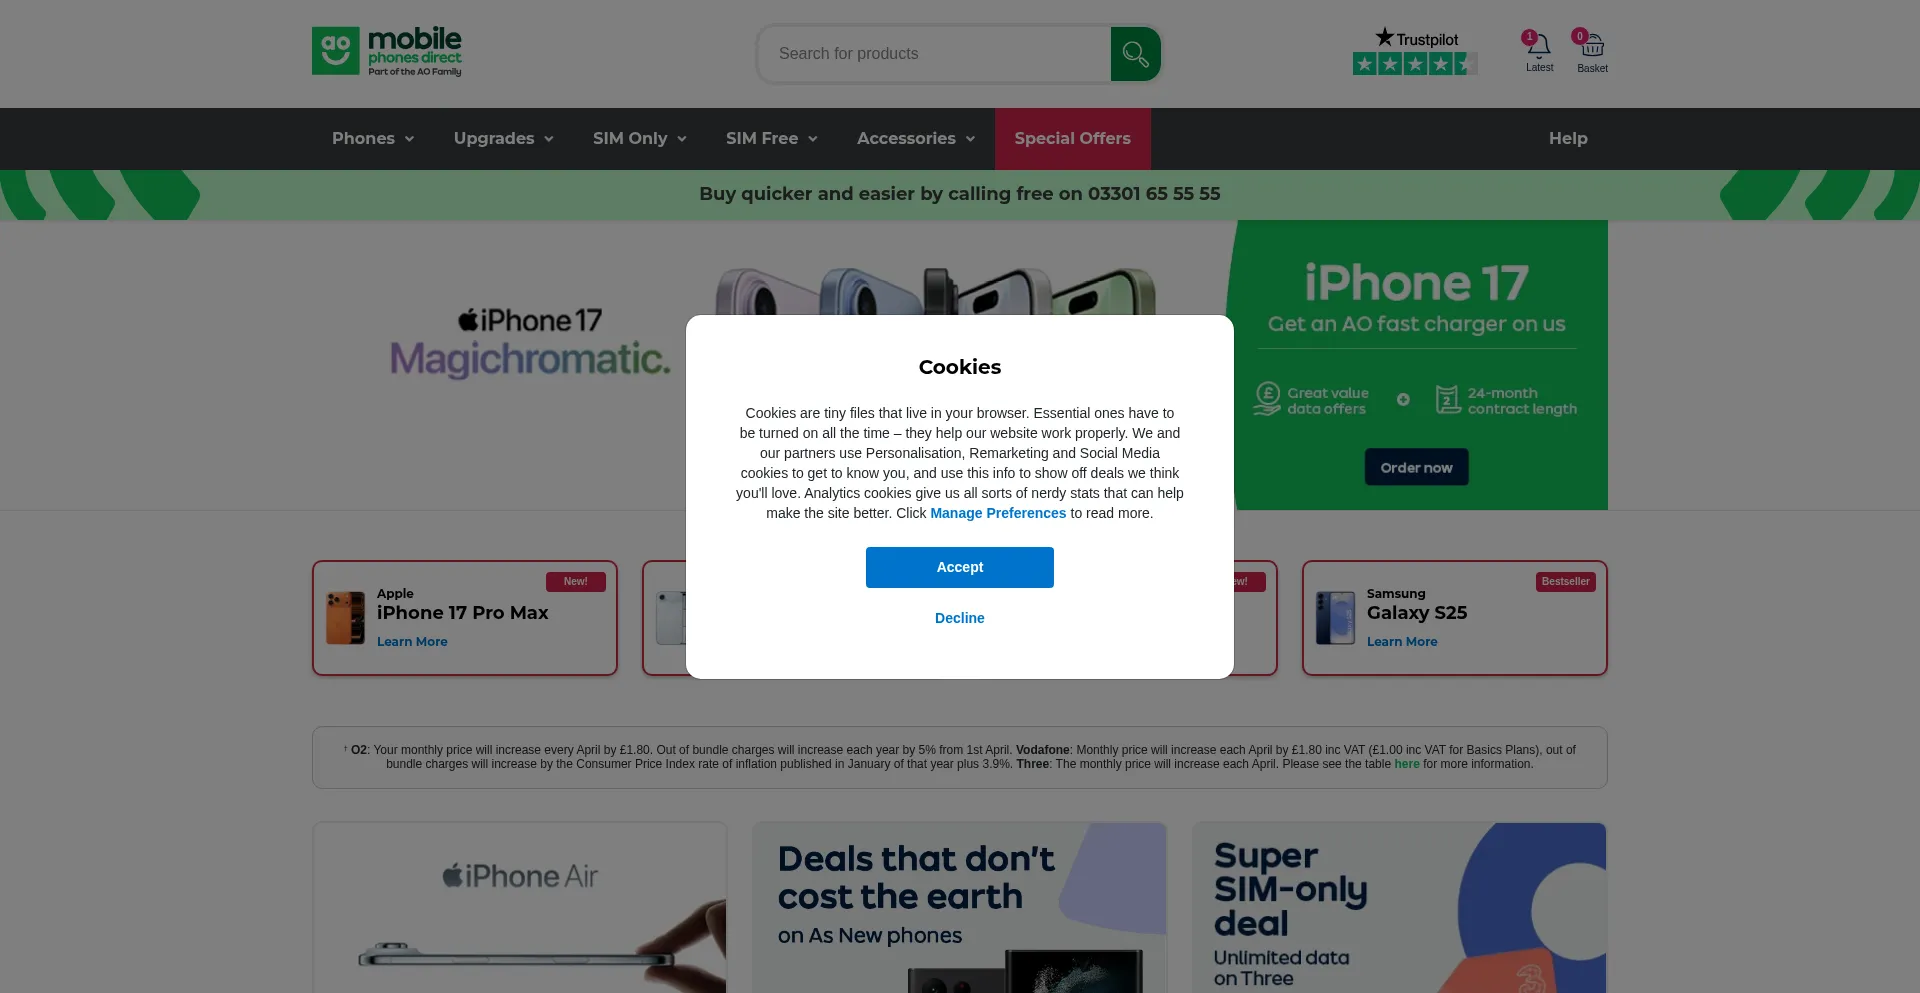Open the Accessories dropdown menu
Viewport: 1920px width, 993px height.
(915, 139)
